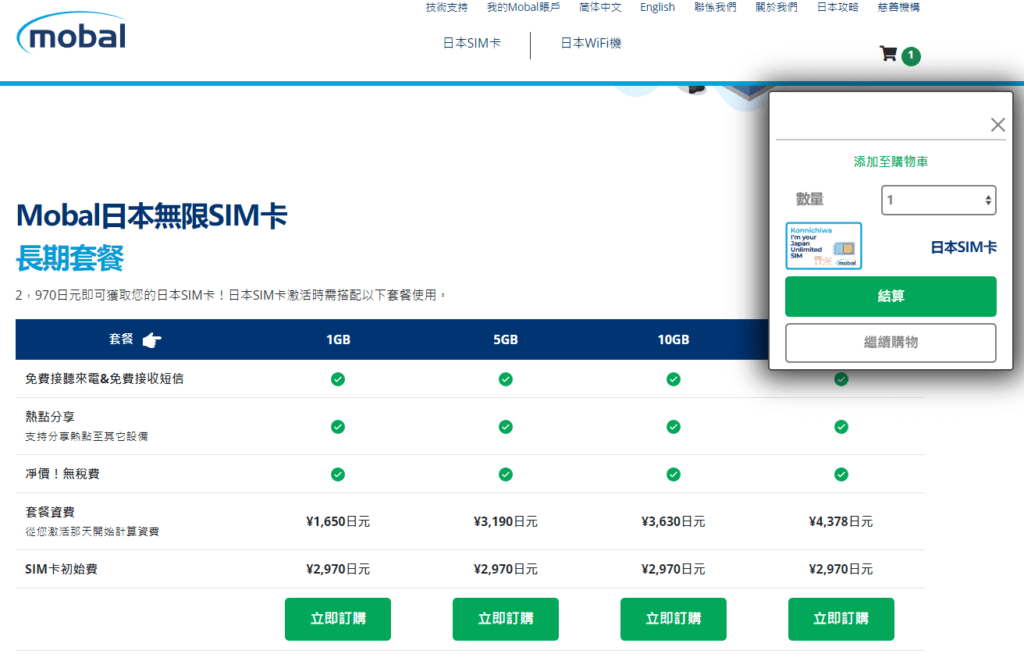Open 聯係我們 in the top menu
The height and width of the screenshot is (661, 1024).
pyautogui.click(x=715, y=7)
